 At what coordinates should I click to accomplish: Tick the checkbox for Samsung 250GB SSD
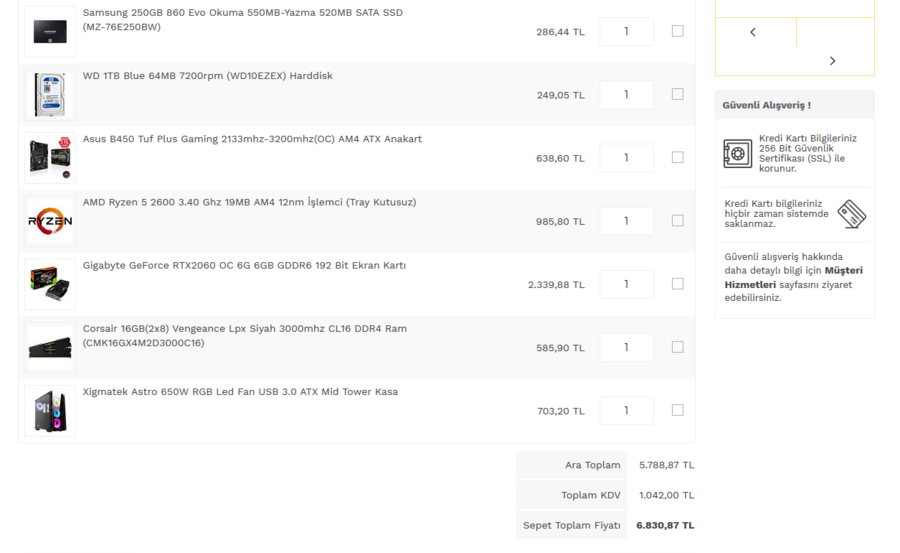(677, 31)
